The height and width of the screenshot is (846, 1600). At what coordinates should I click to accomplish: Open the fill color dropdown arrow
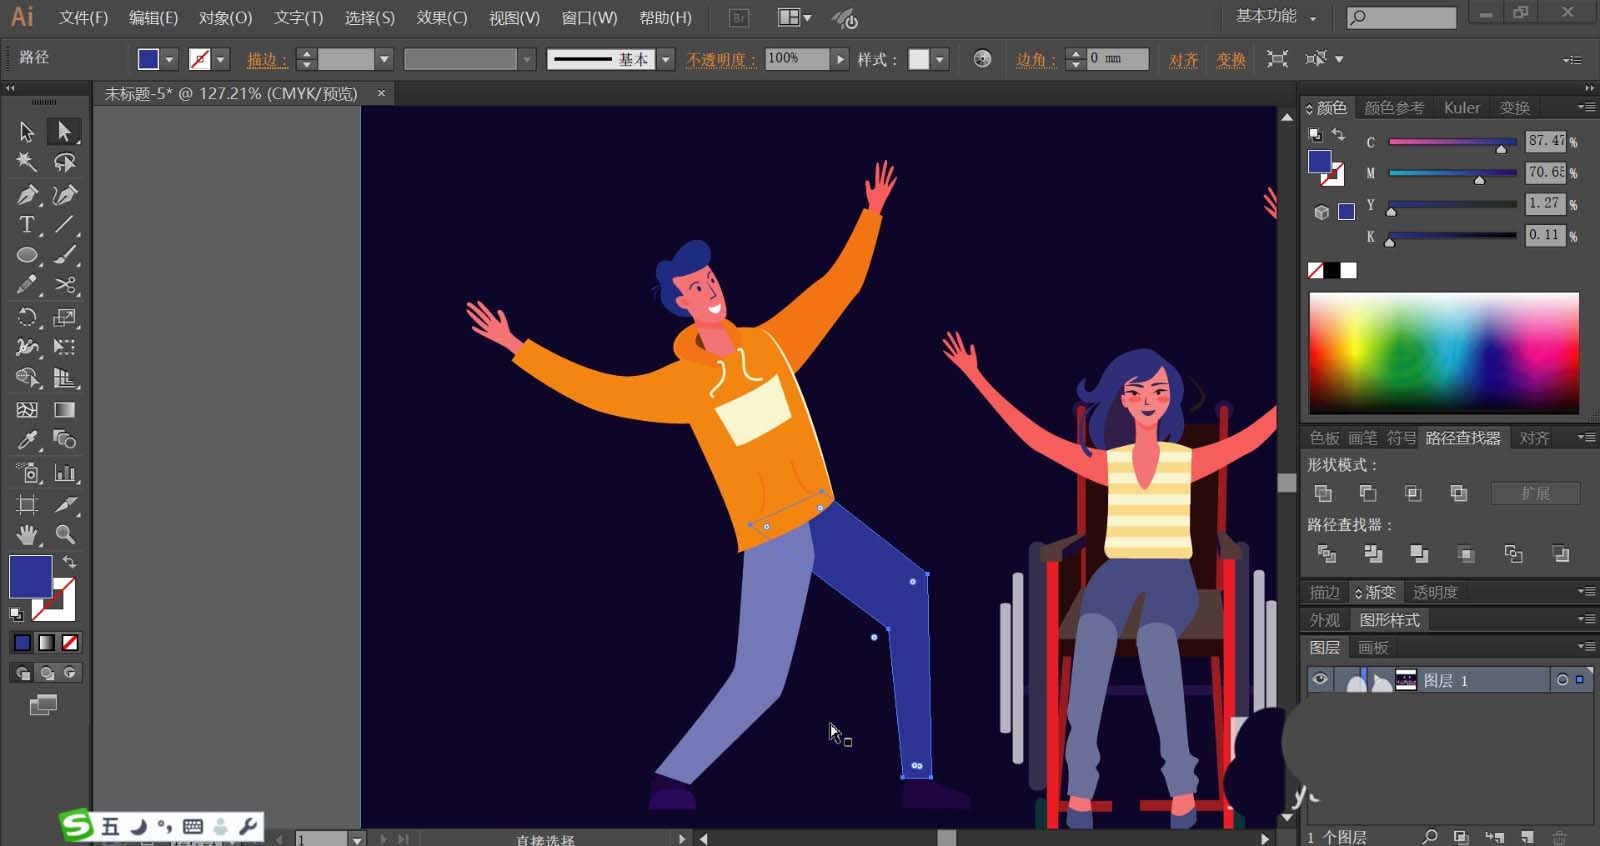click(169, 60)
